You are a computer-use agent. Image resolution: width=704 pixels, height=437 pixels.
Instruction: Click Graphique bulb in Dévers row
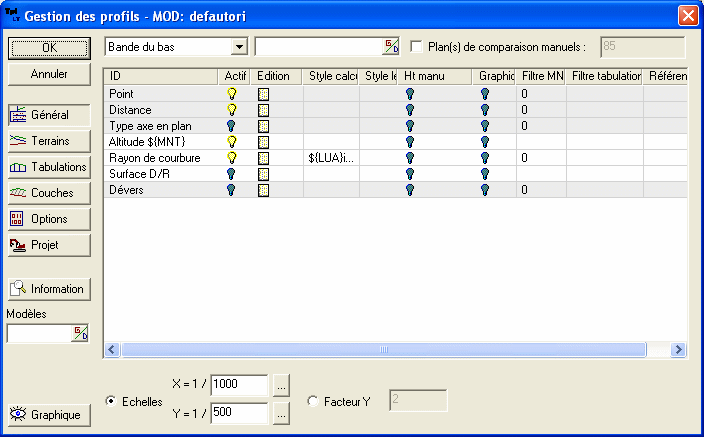(485, 190)
